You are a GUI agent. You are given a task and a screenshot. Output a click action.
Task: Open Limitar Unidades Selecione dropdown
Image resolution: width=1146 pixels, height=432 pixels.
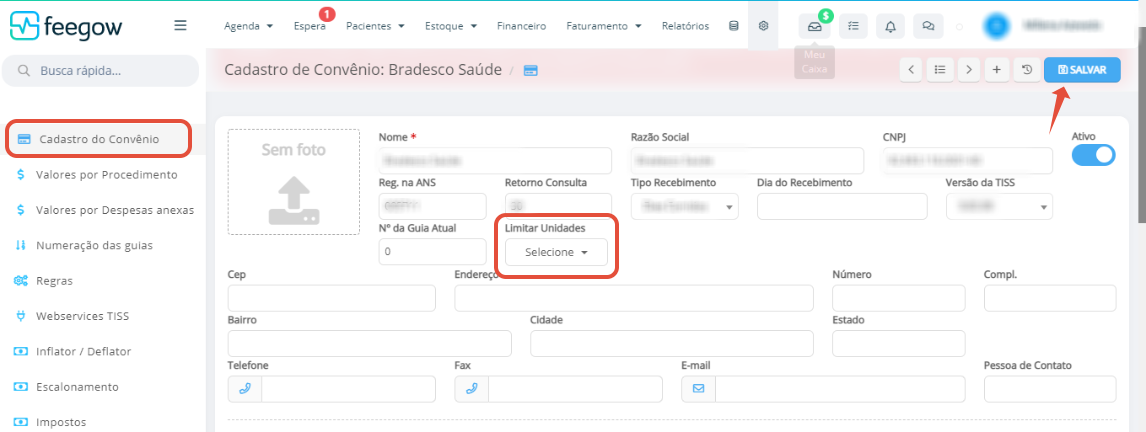556,252
